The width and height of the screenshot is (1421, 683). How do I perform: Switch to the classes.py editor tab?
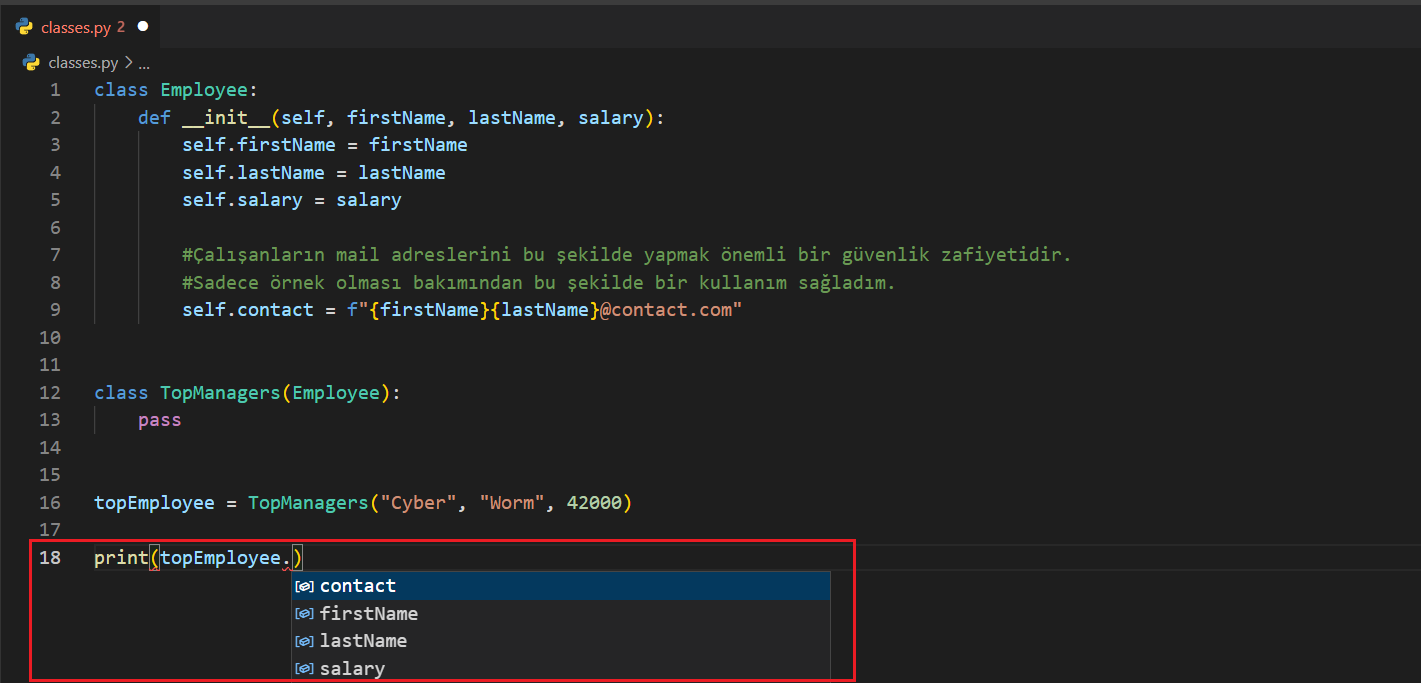[76, 27]
